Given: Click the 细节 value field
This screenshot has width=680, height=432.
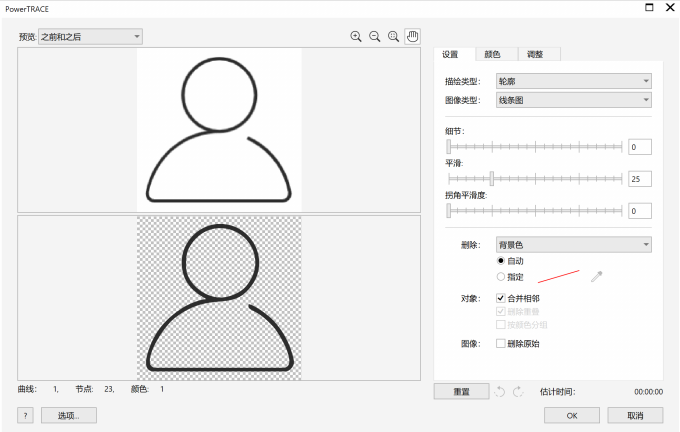Looking at the screenshot, I should (x=640, y=147).
